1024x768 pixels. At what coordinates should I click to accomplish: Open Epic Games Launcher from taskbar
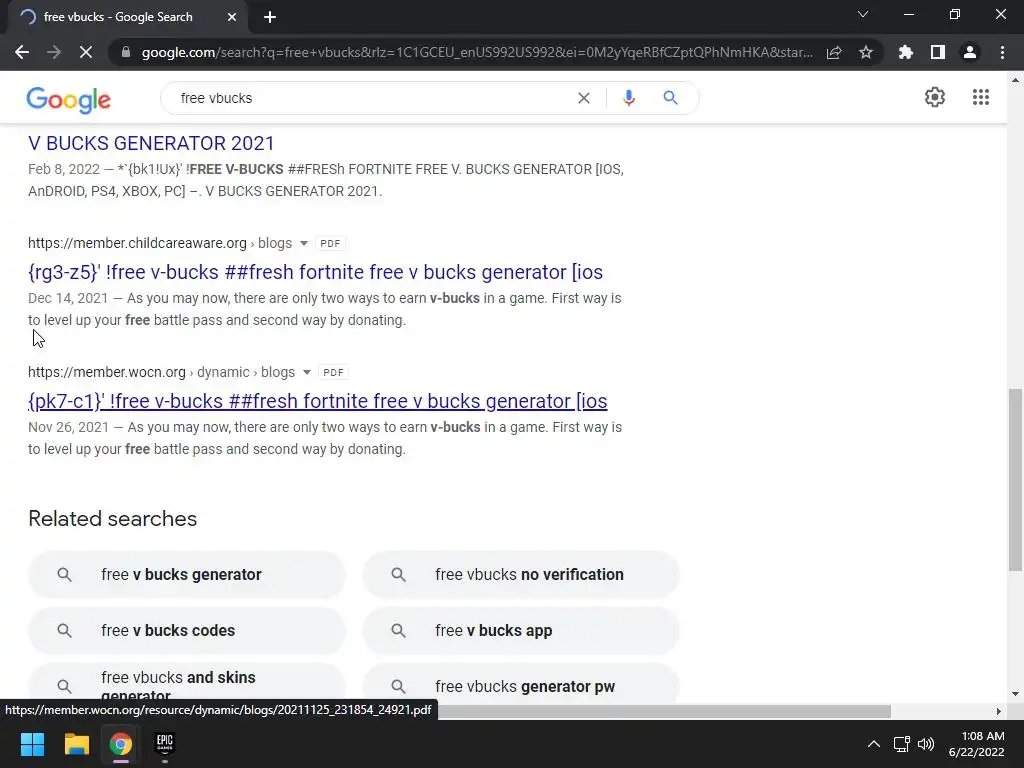coord(165,744)
